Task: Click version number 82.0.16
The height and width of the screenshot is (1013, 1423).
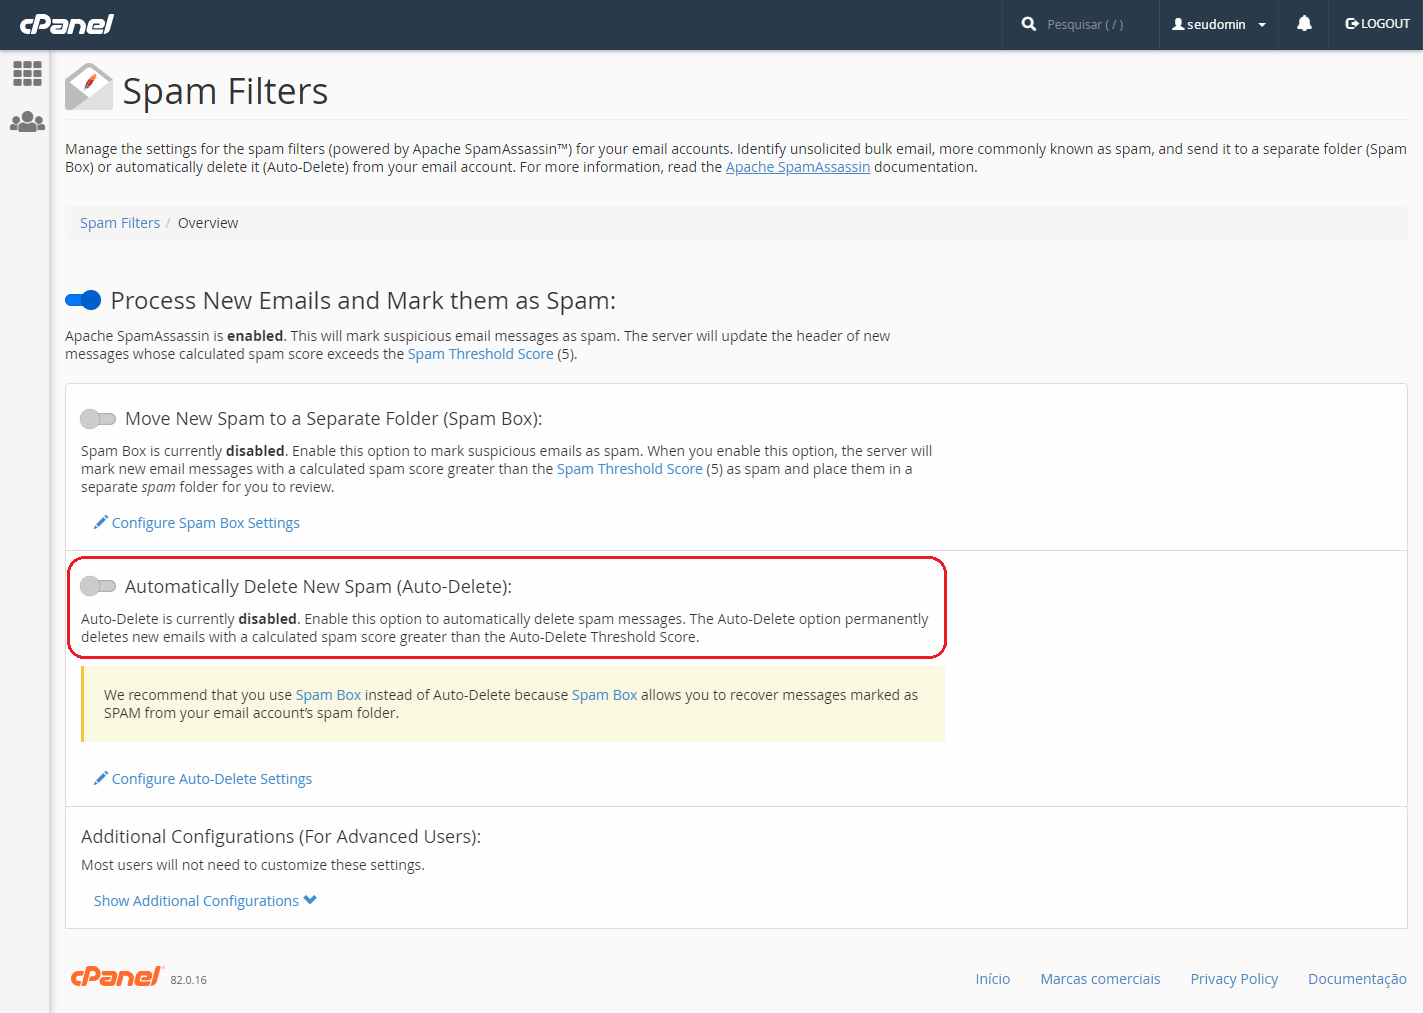Action: click(x=188, y=980)
